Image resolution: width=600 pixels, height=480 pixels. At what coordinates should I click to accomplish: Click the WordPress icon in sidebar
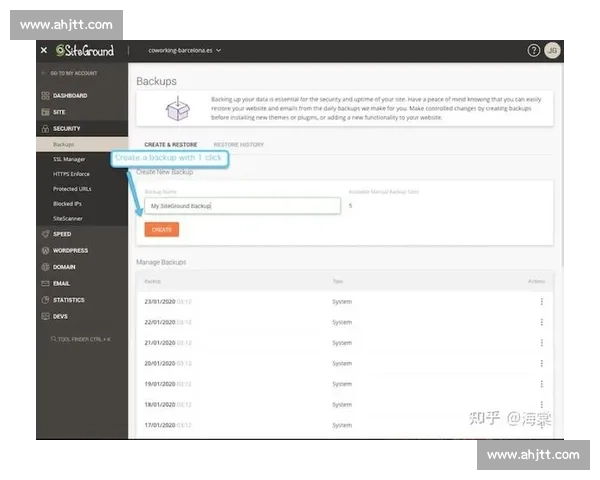coord(45,250)
